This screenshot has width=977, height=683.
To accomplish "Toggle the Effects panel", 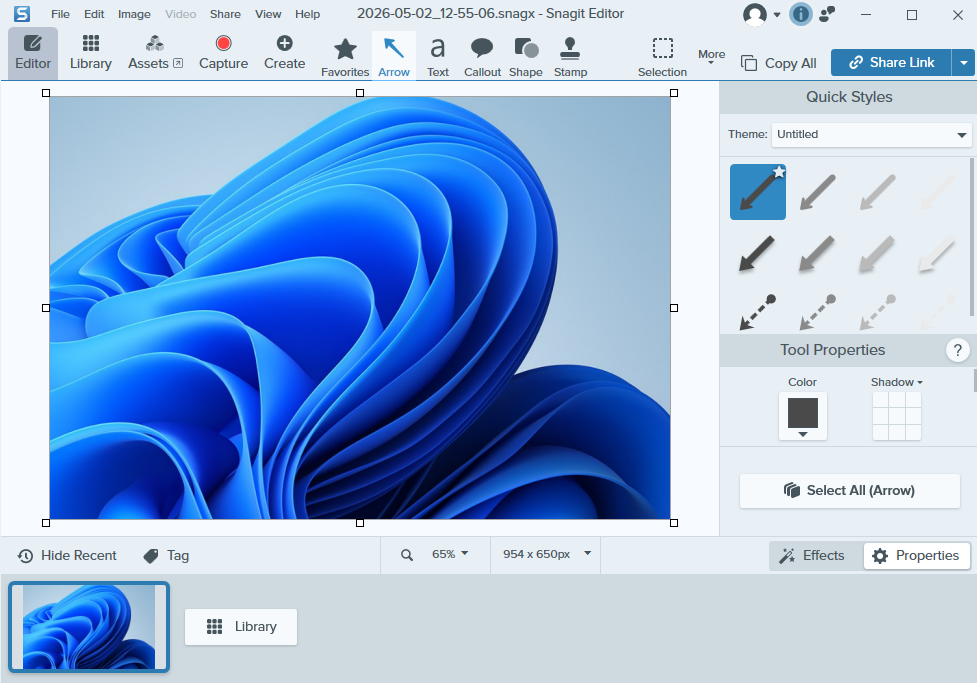I will 813,555.
